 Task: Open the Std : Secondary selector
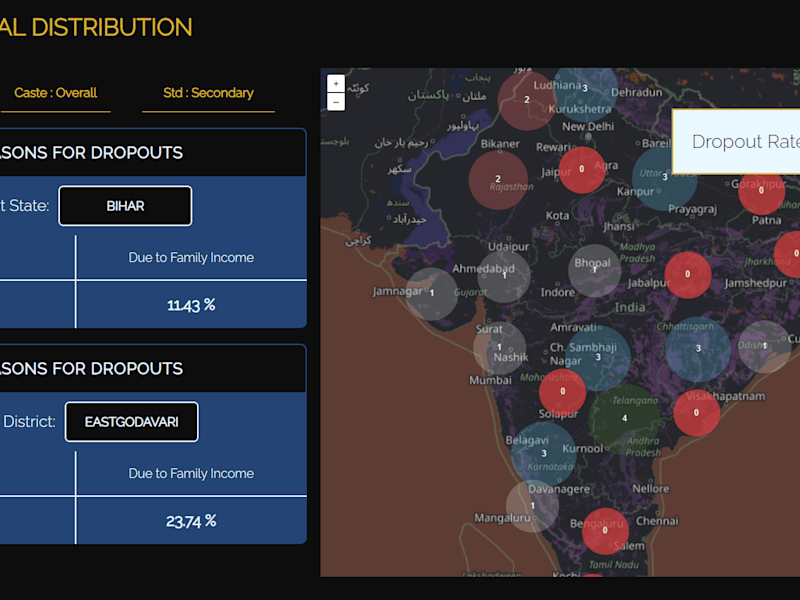click(x=208, y=93)
